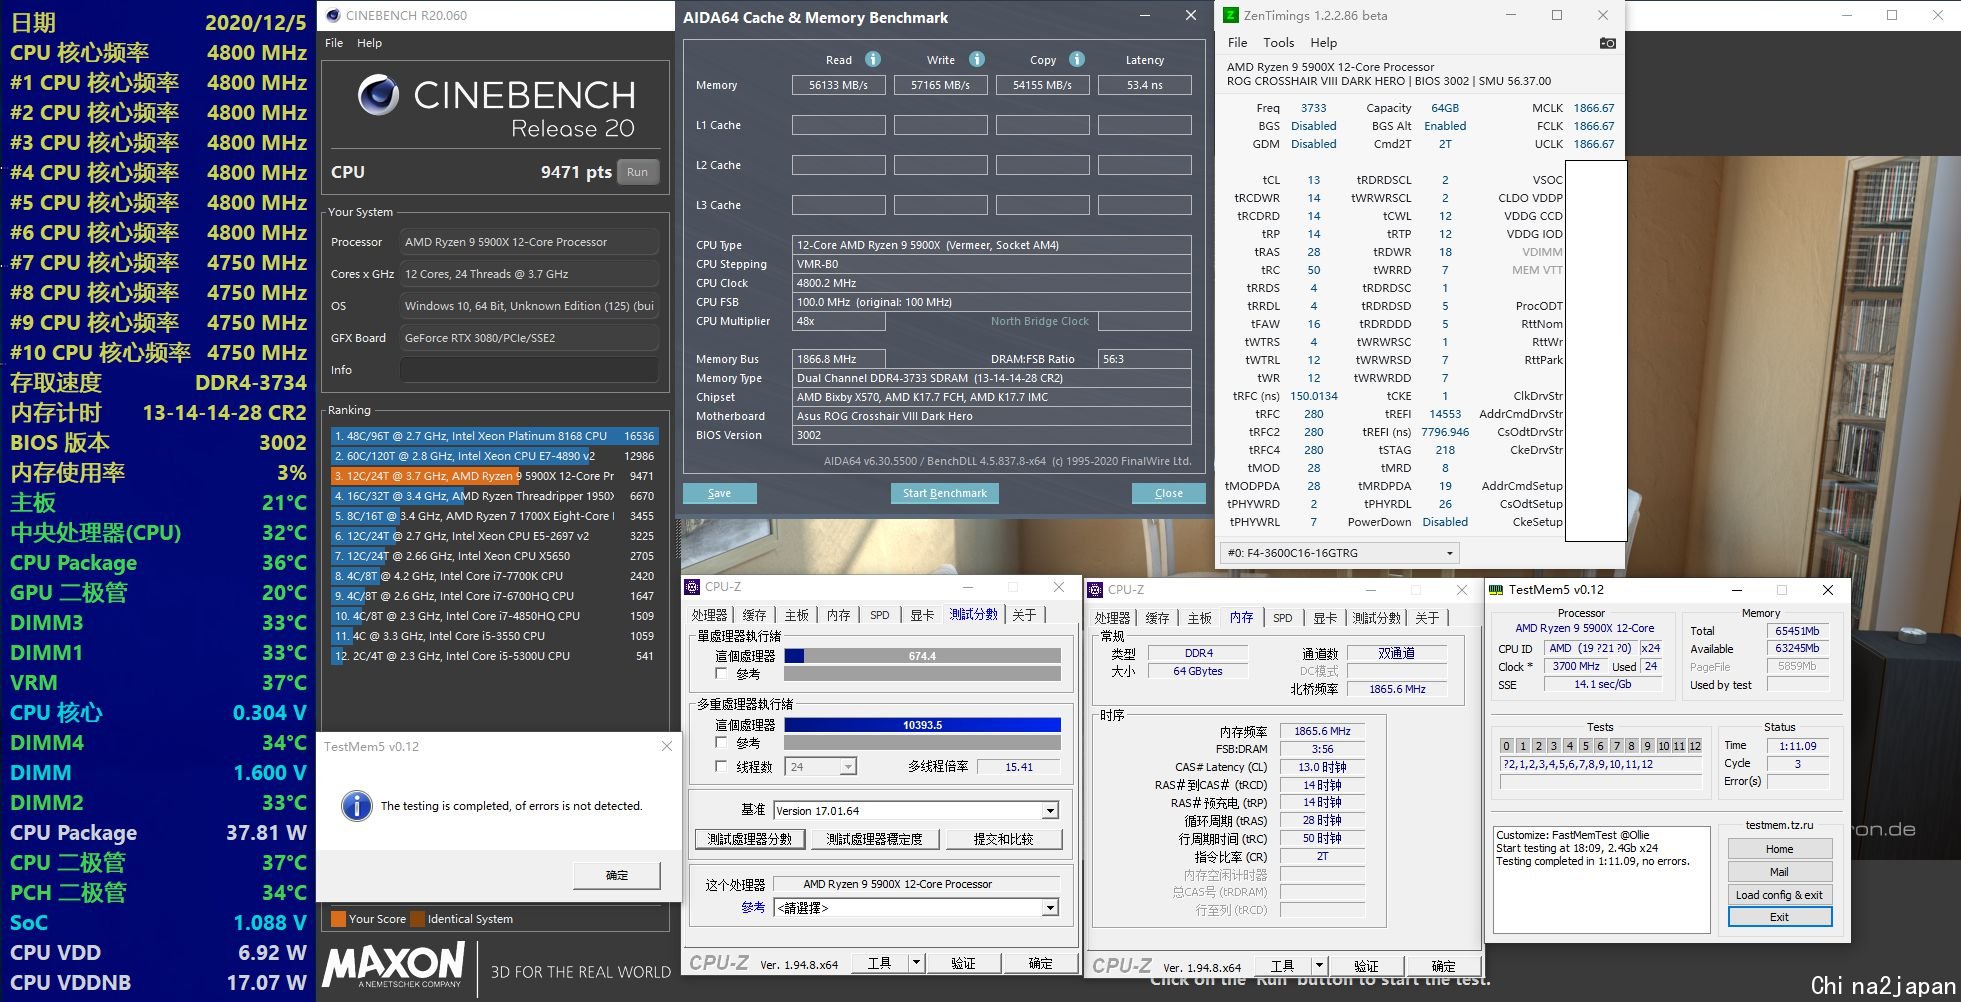Click the Cinebench CPU Run button
Screen dimensions: 1961x1002
(637, 172)
